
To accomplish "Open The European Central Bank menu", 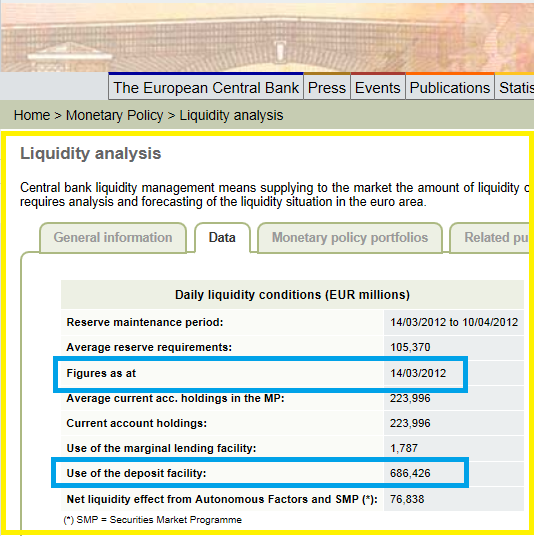I will coord(206,88).
